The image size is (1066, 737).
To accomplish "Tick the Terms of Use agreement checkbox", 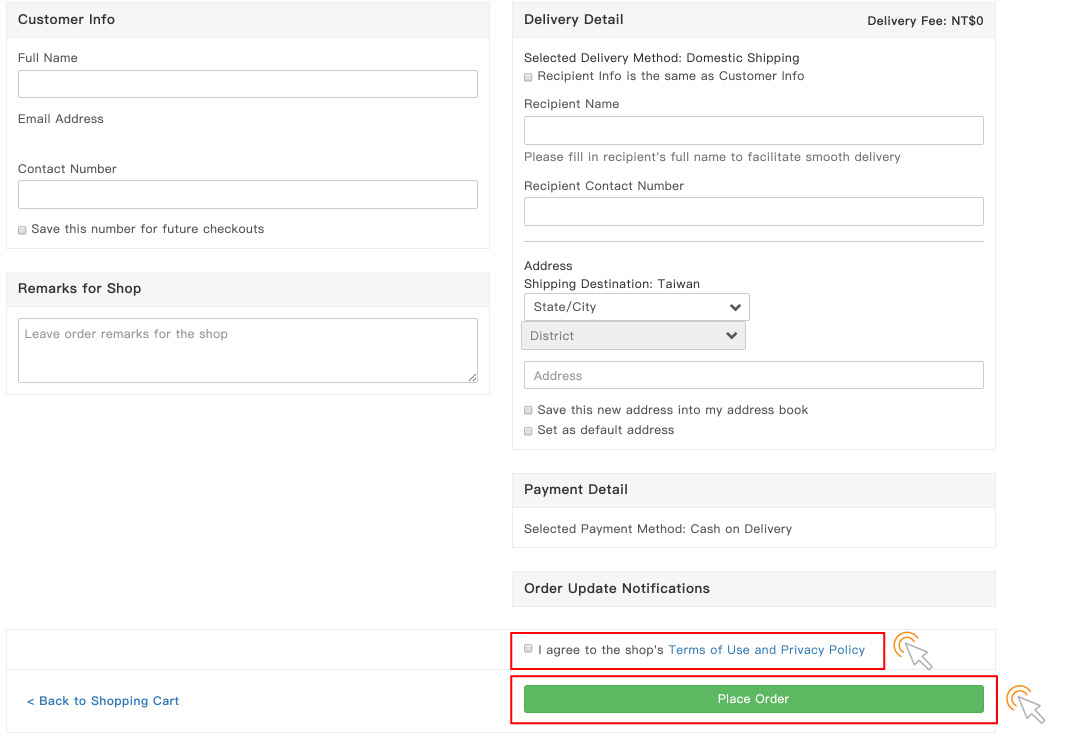I will (x=528, y=649).
